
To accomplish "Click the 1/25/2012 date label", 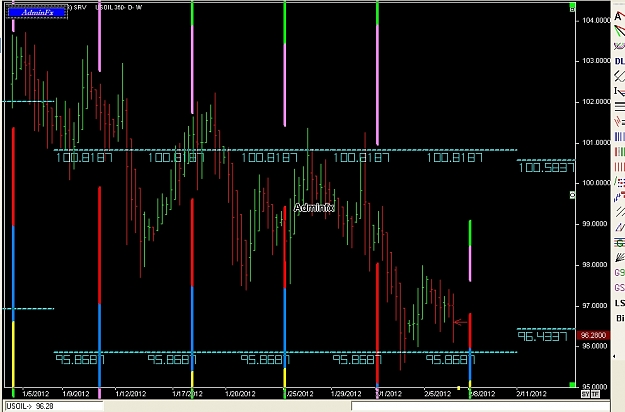I will coord(299,394).
